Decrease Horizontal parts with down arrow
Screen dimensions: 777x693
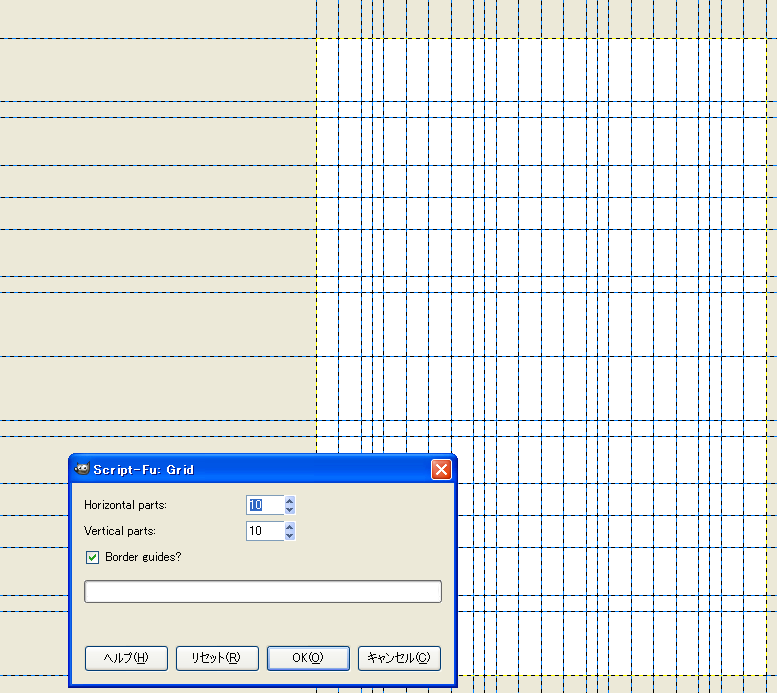(x=290, y=510)
